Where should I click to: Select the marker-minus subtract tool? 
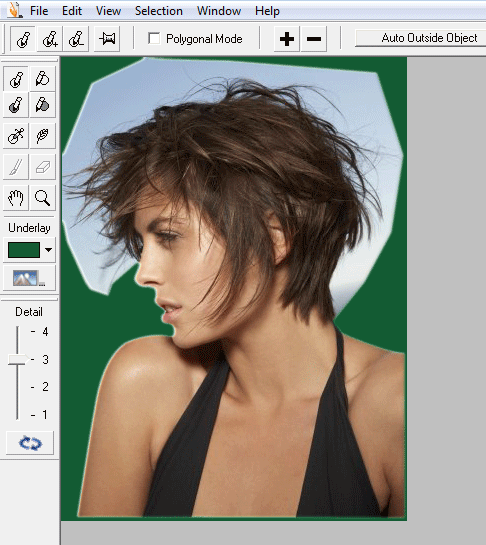tap(76, 39)
